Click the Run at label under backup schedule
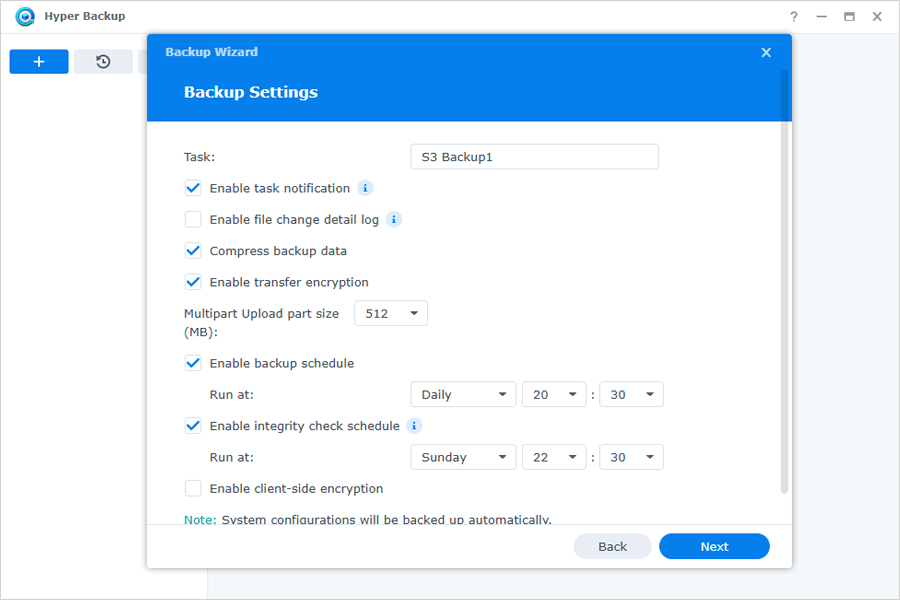 coord(231,394)
